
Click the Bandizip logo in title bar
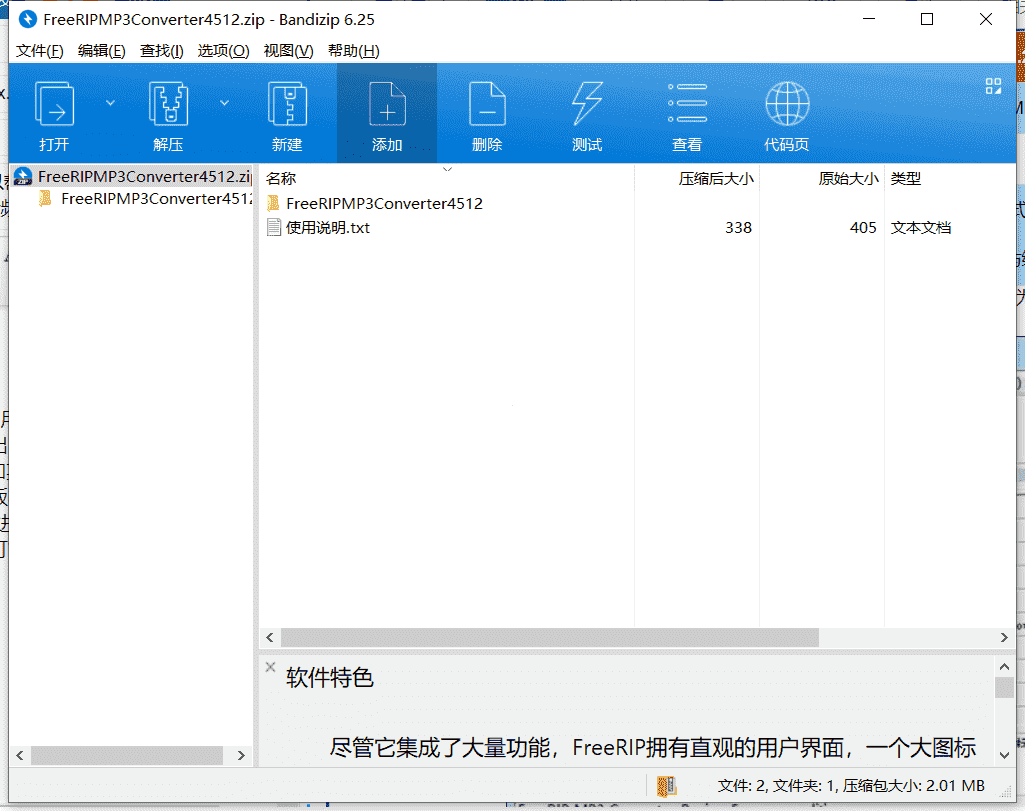27,20
